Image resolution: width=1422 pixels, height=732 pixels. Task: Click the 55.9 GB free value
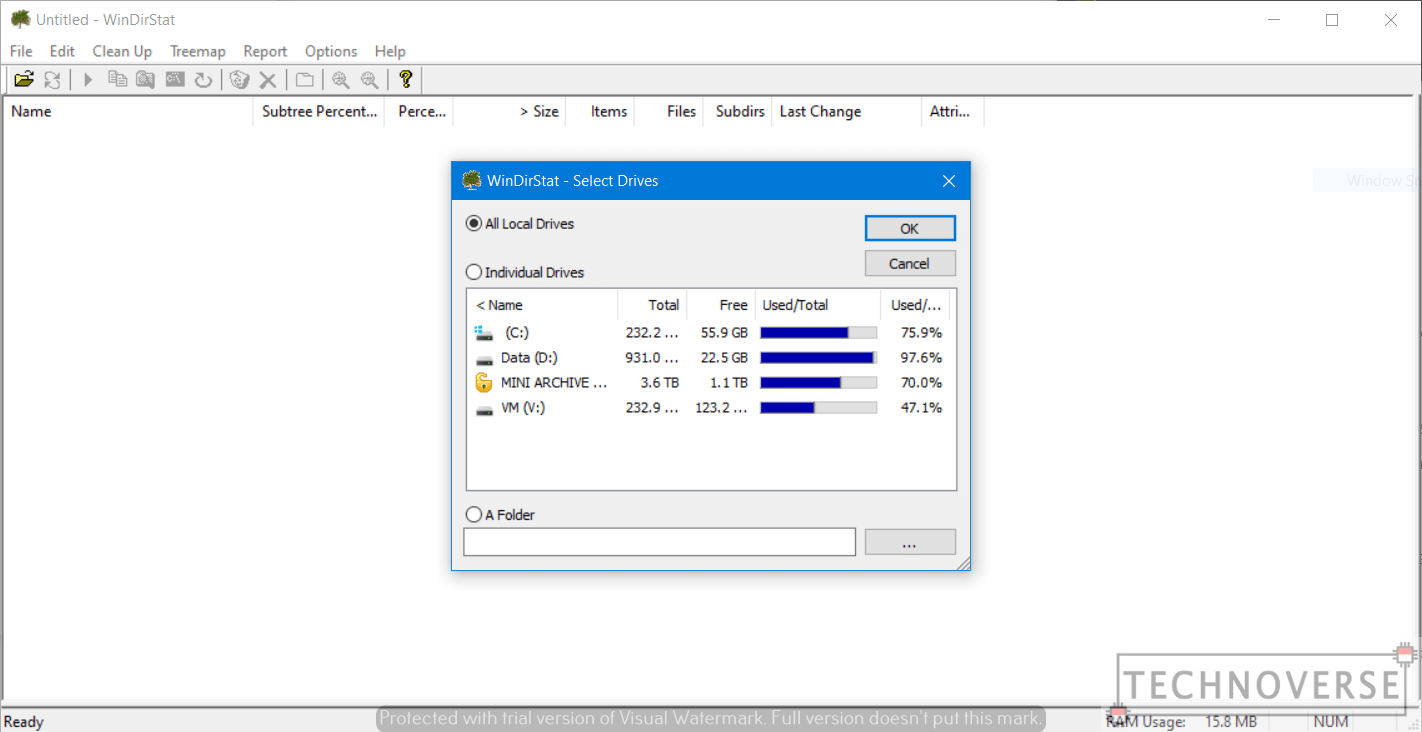tap(725, 333)
